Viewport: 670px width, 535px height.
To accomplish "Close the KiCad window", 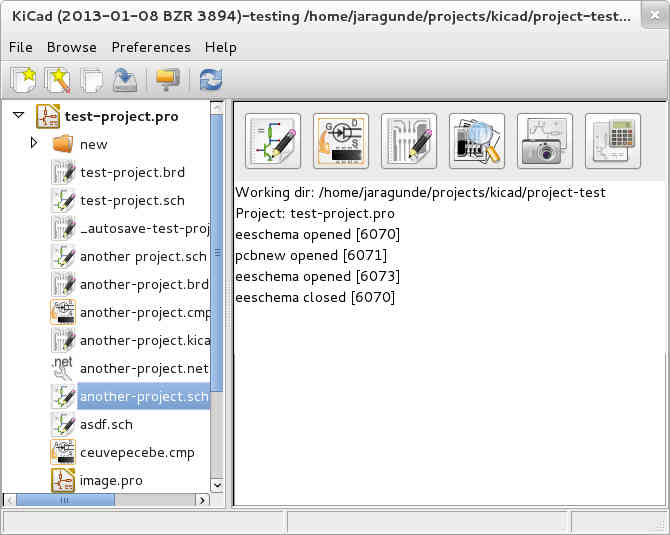I will [654, 16].
